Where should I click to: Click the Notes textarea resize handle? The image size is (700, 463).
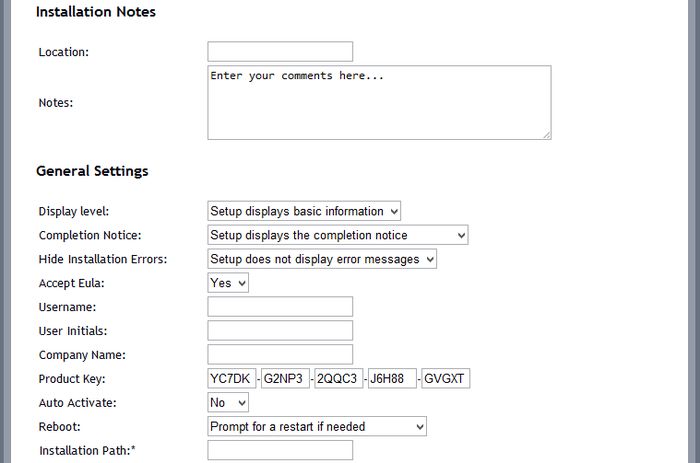[x=546, y=134]
